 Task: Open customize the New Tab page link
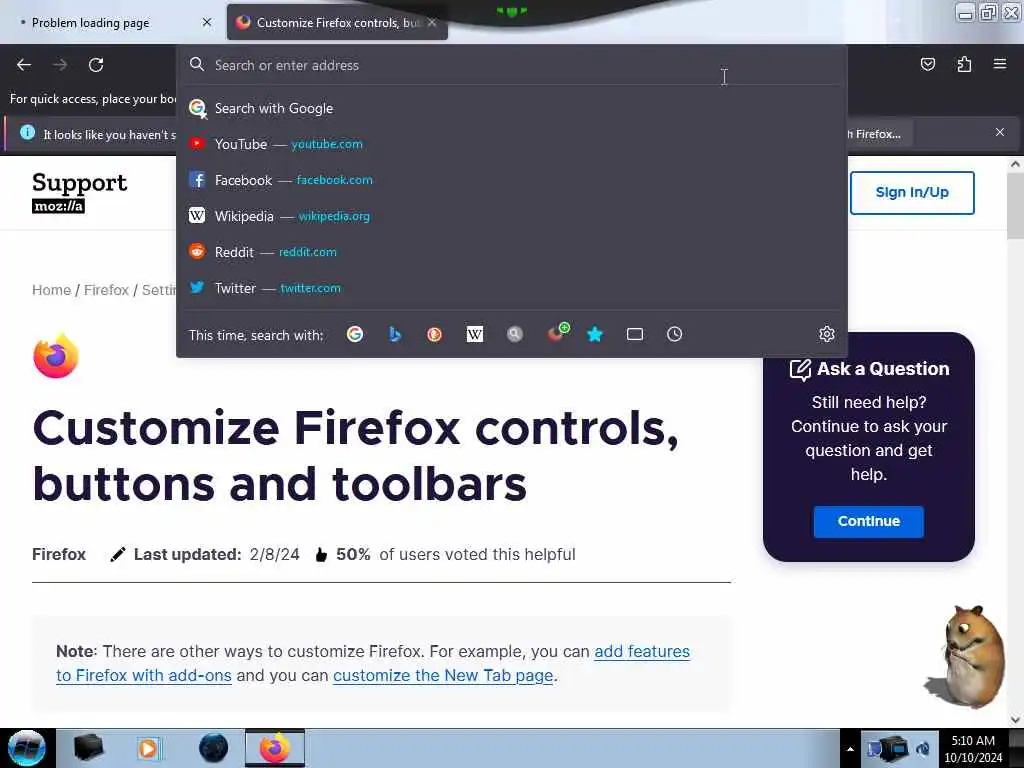pyautogui.click(x=443, y=675)
